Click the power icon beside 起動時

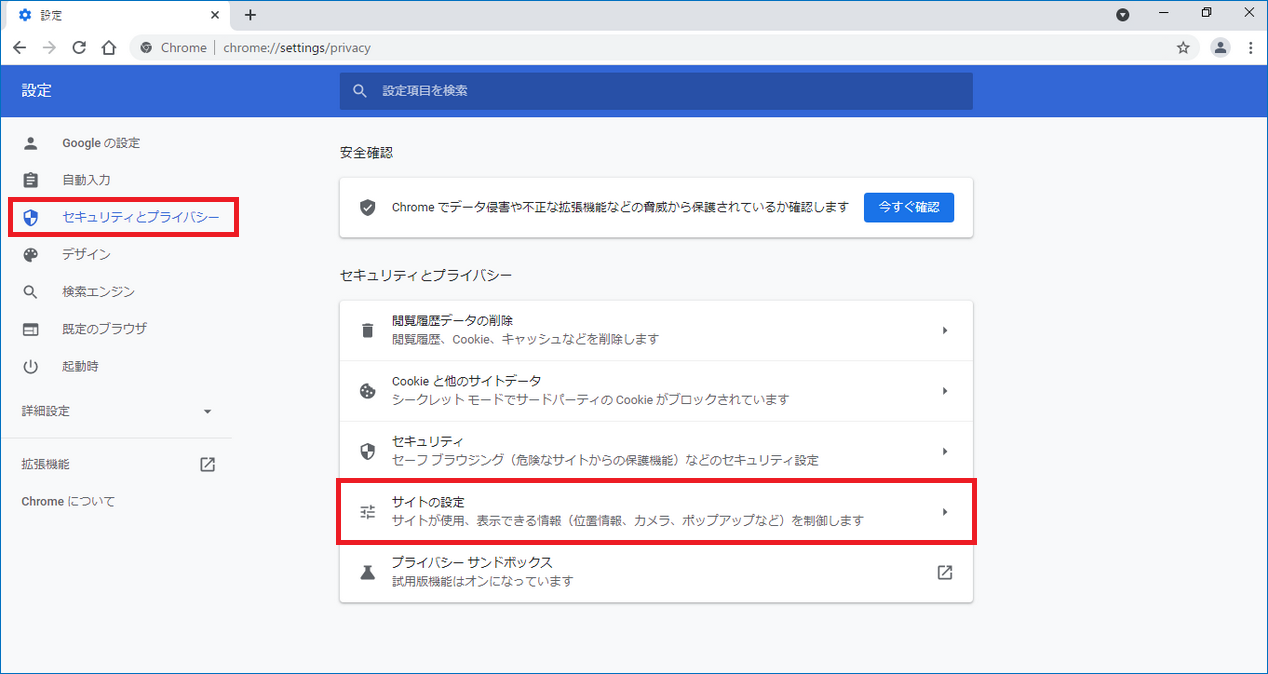30,366
